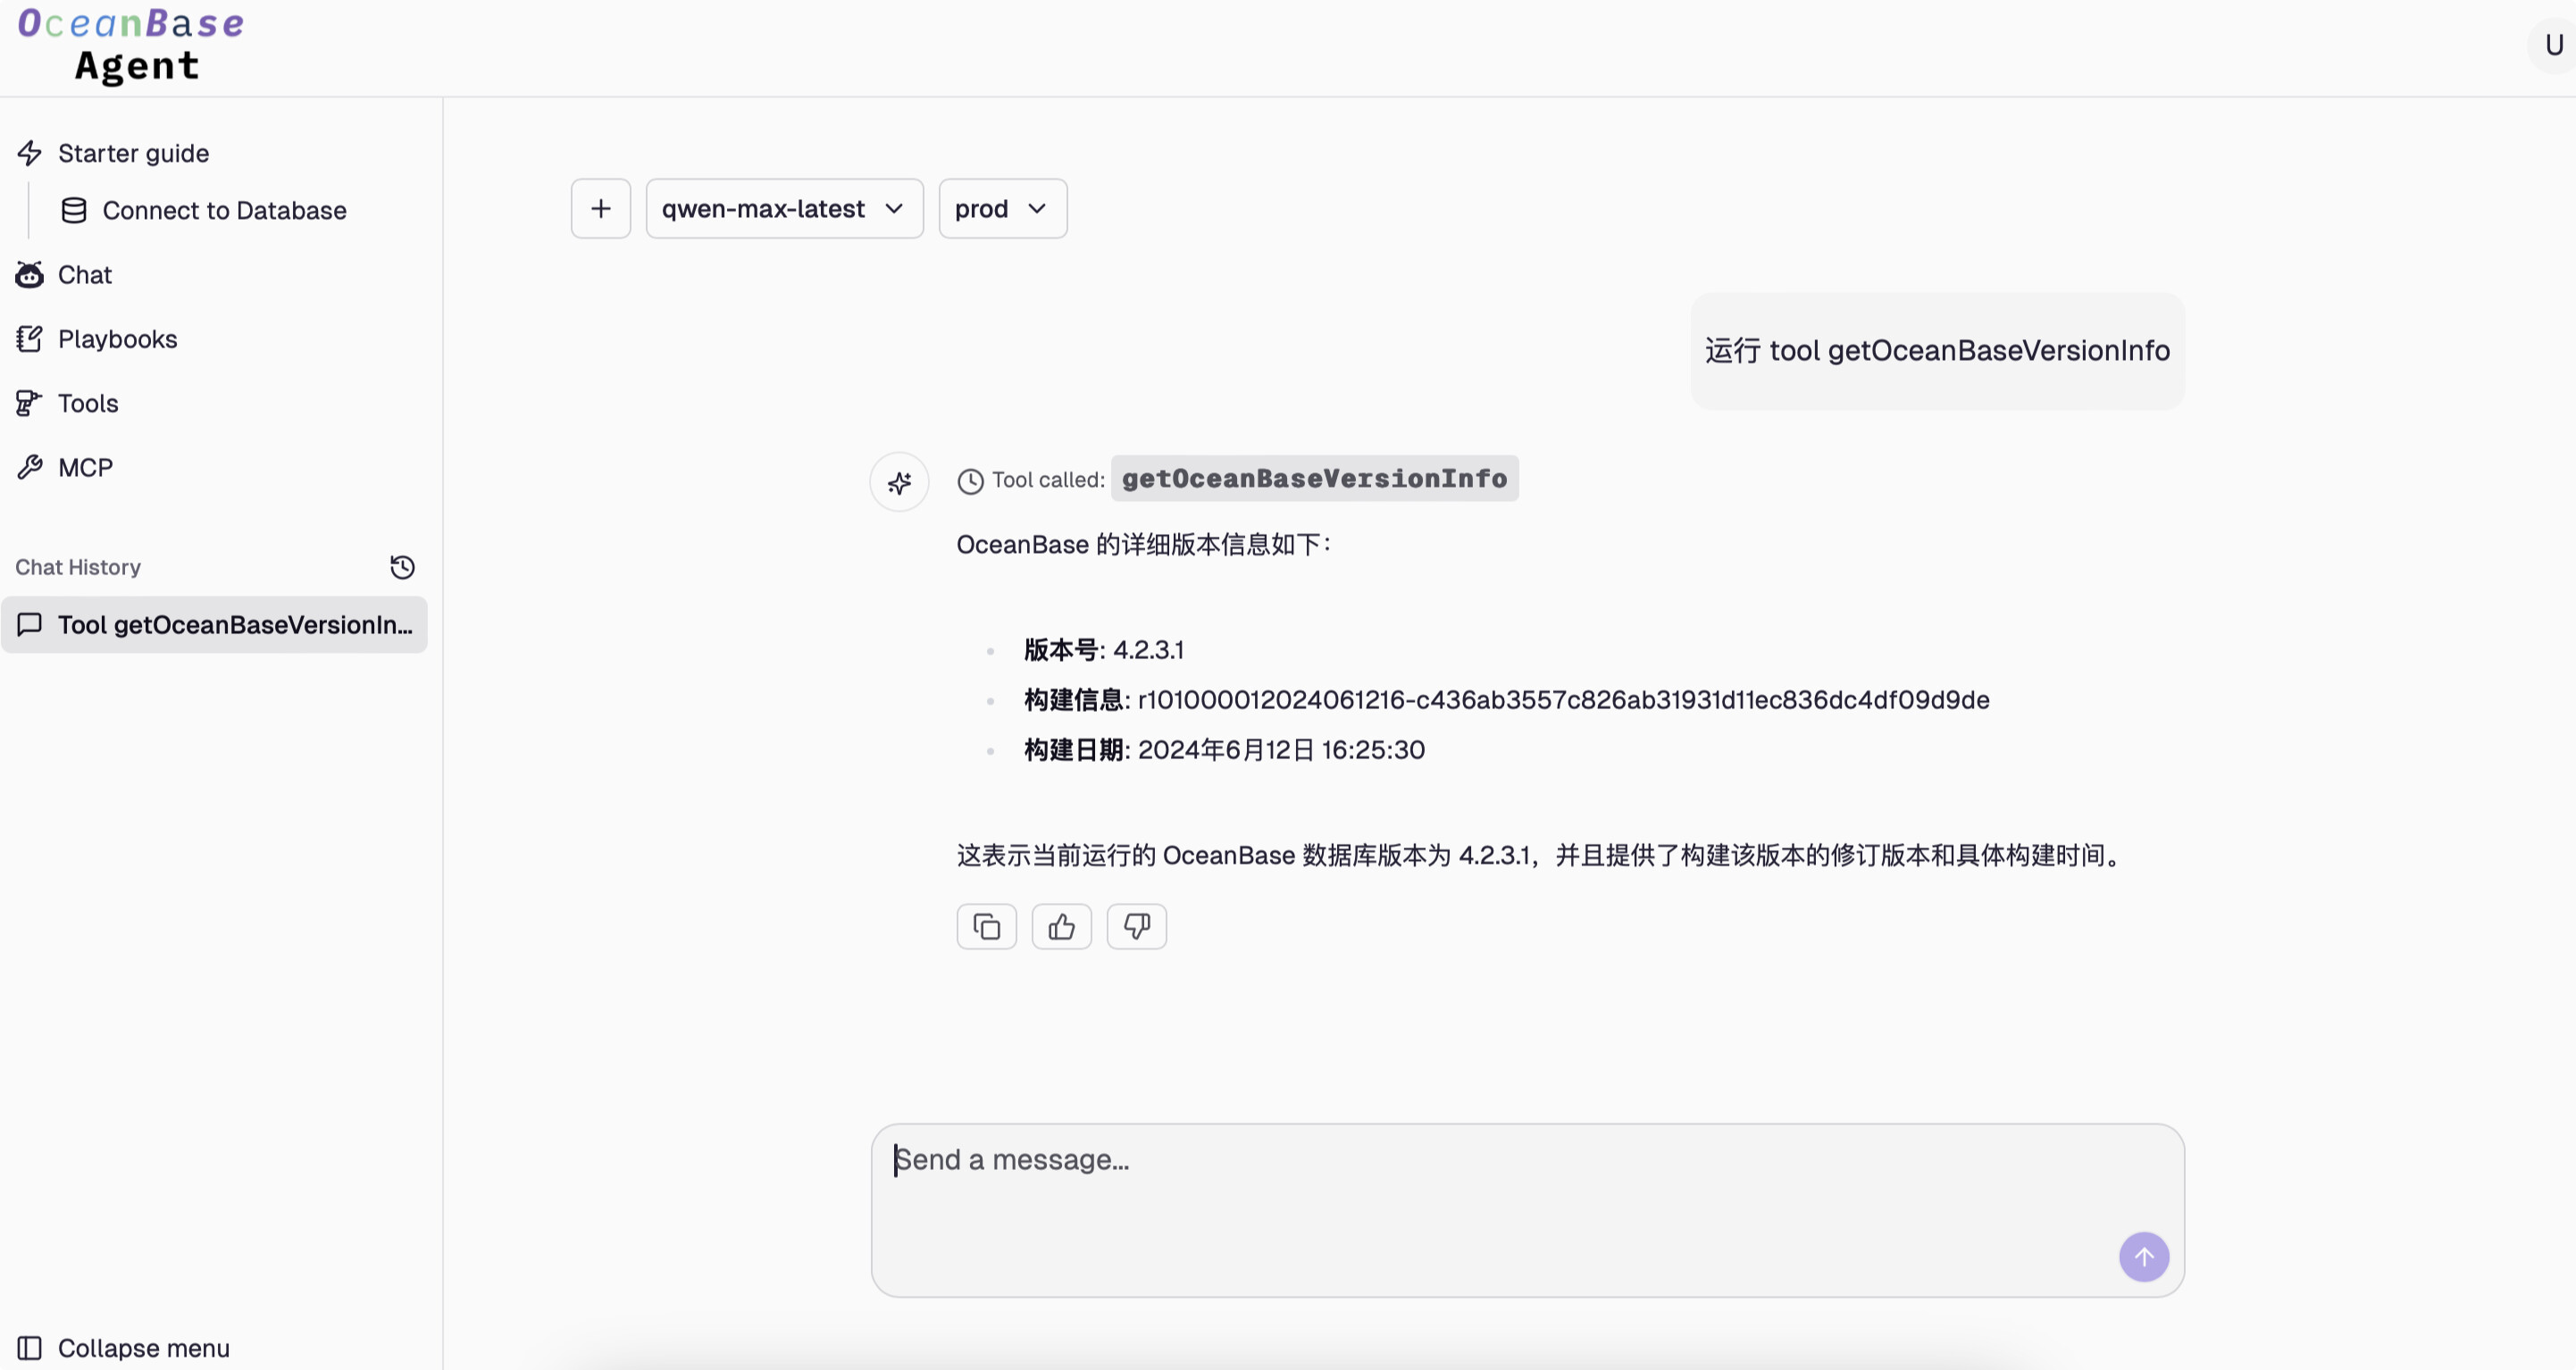
Task: Open Starter guide menu item
Action: pyautogui.click(x=133, y=153)
